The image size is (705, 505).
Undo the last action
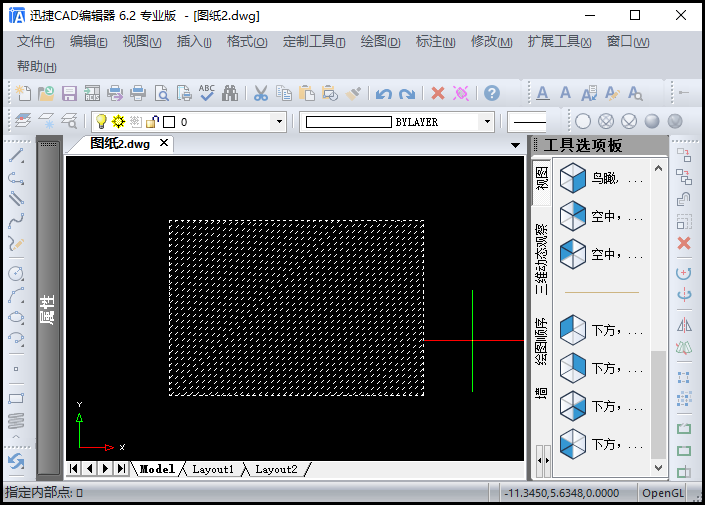point(384,94)
